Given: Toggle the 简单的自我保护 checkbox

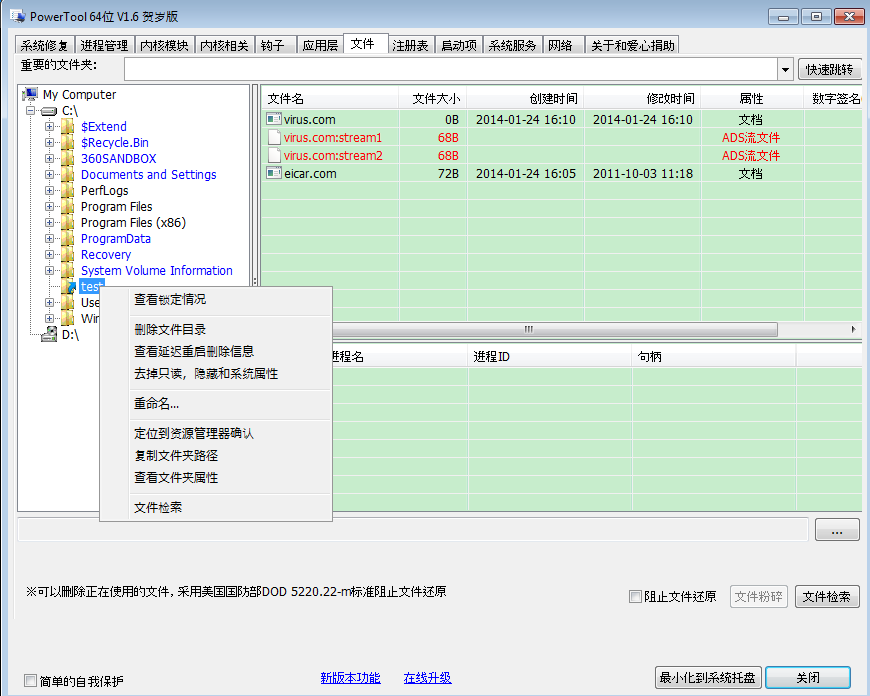Looking at the screenshot, I should pos(30,681).
